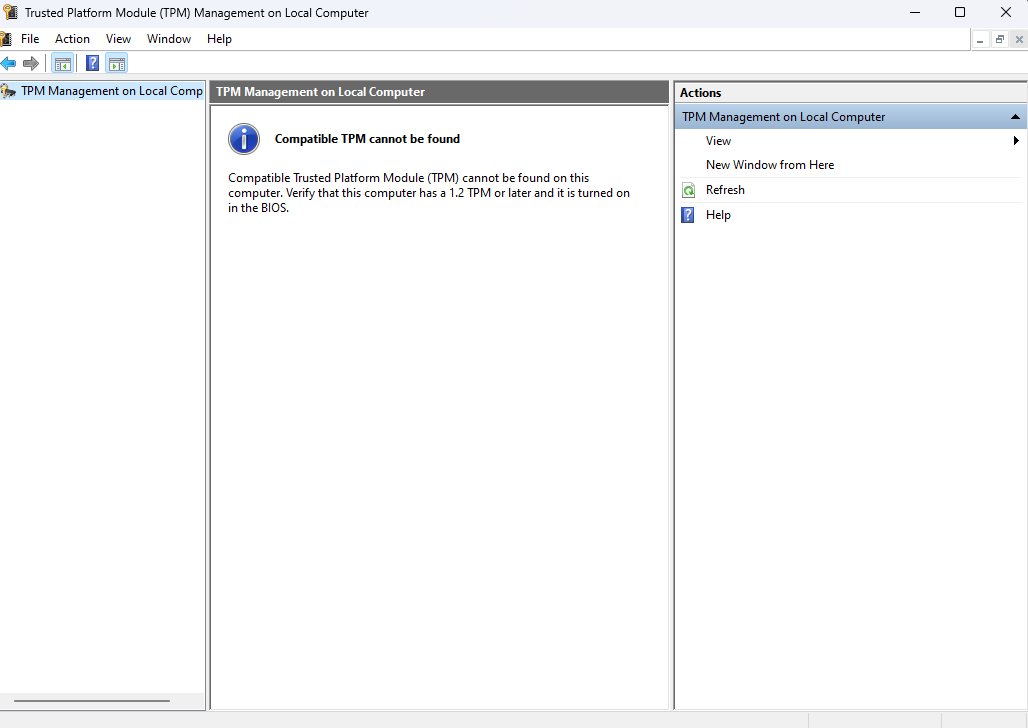Open the View submenu arrow in the Actions pane
The width and height of the screenshot is (1028, 728).
point(1016,141)
